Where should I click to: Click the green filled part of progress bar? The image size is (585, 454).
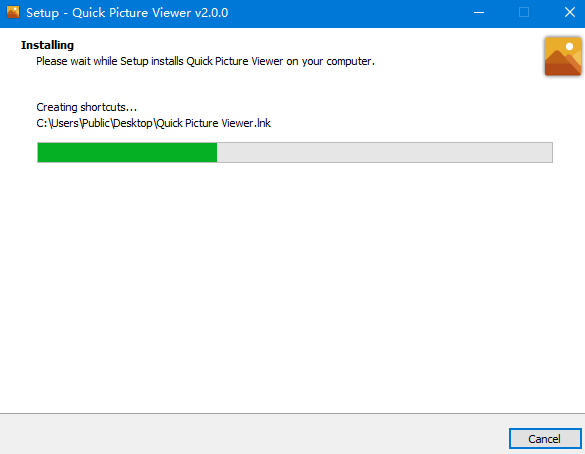(127, 153)
